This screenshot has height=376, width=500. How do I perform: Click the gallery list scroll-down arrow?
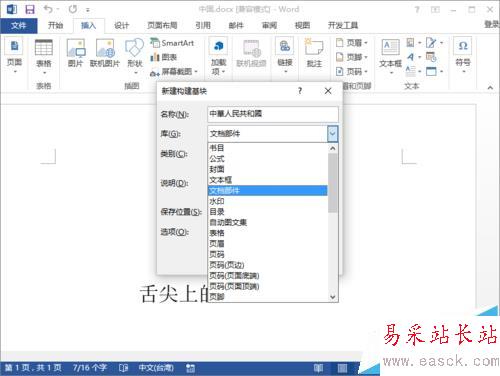333,297
